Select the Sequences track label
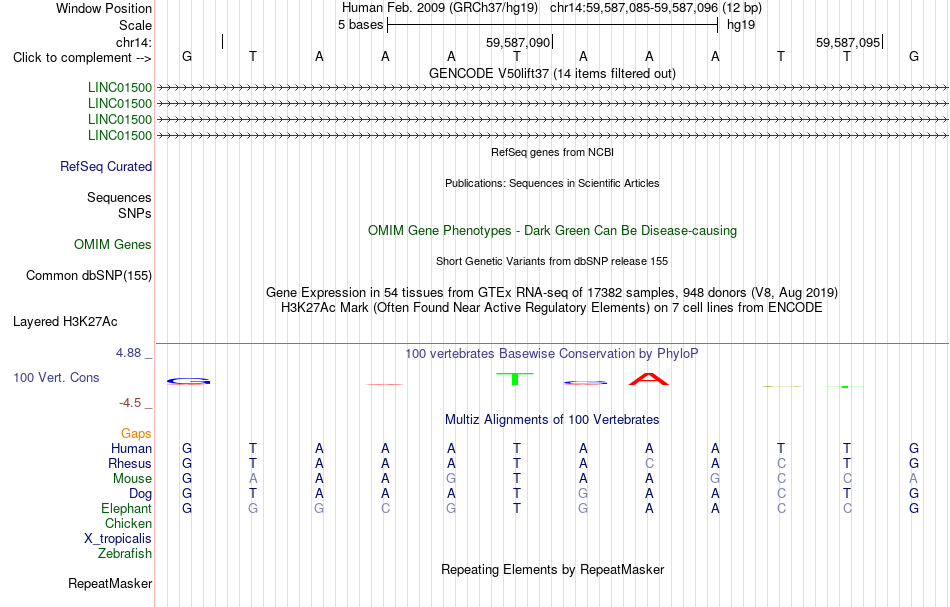This screenshot has height=607, width=950. tap(119, 197)
